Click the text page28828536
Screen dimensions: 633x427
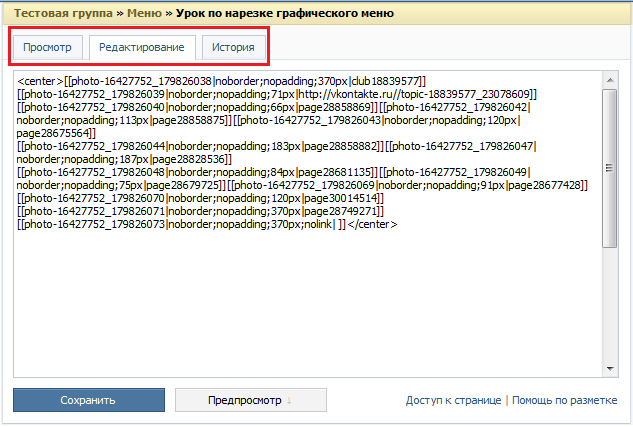click(x=188, y=159)
